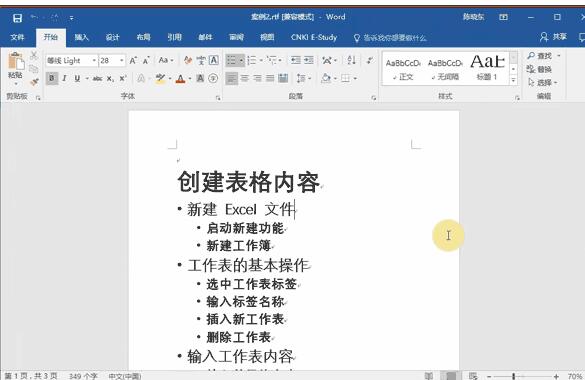This screenshot has height=380, width=585.
Task: Click the 替换 replace button
Action: click(x=539, y=69)
